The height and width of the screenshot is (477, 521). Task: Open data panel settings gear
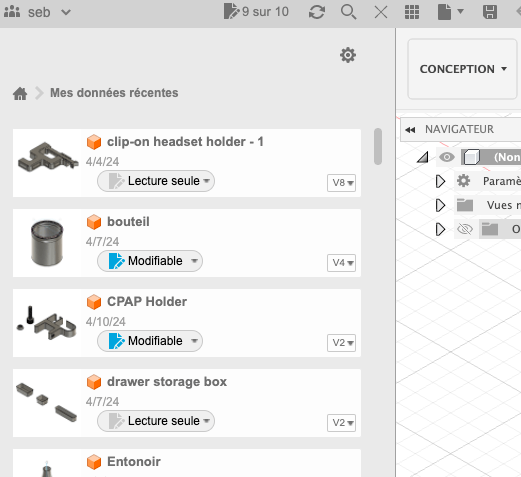tap(348, 55)
